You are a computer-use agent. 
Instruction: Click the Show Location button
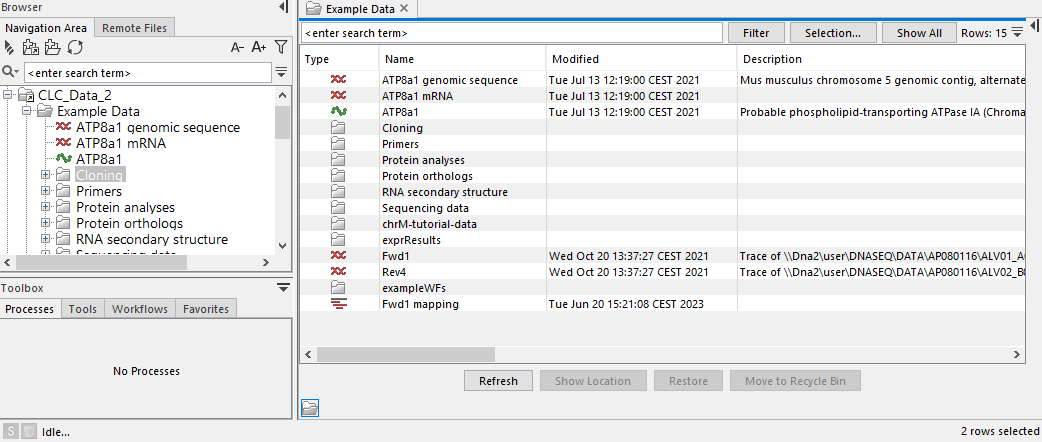tap(593, 381)
